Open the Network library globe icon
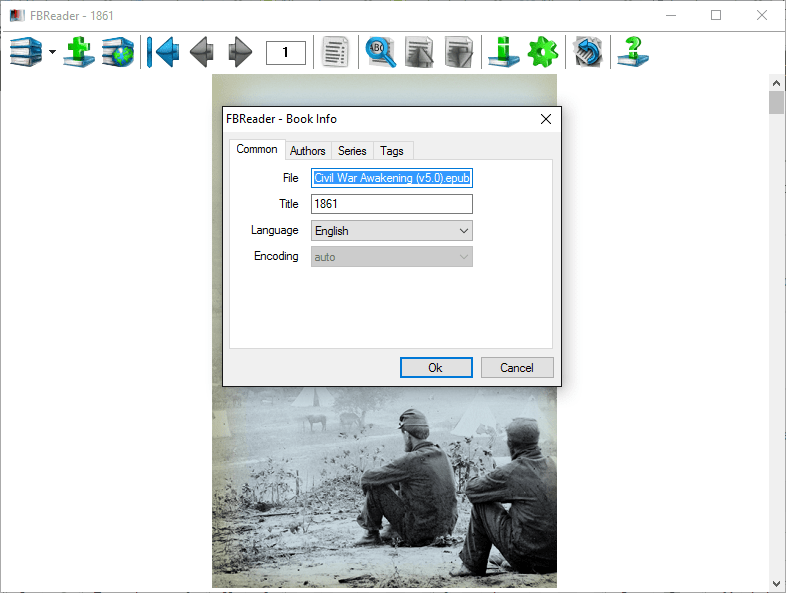The height and width of the screenshot is (593, 786). pyautogui.click(x=117, y=51)
